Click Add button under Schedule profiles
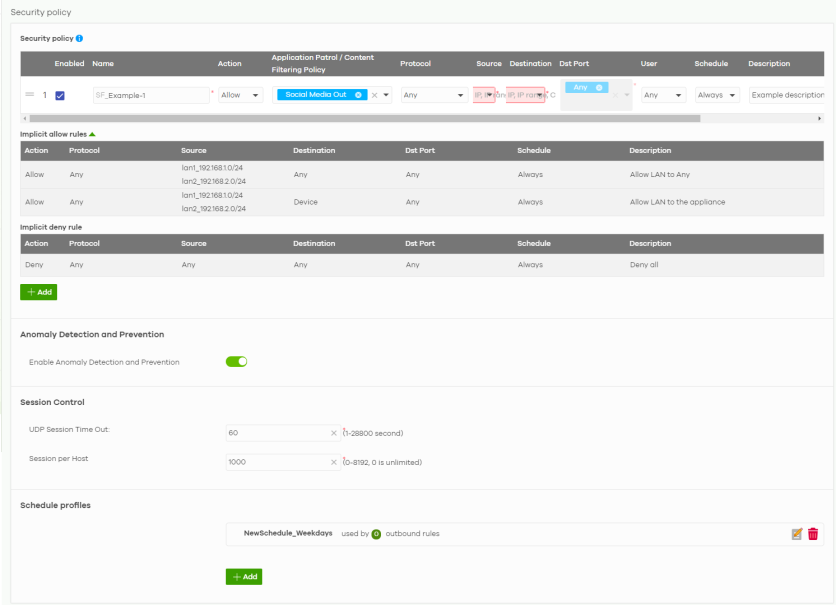This screenshot has width=836, height=605. click(x=244, y=577)
